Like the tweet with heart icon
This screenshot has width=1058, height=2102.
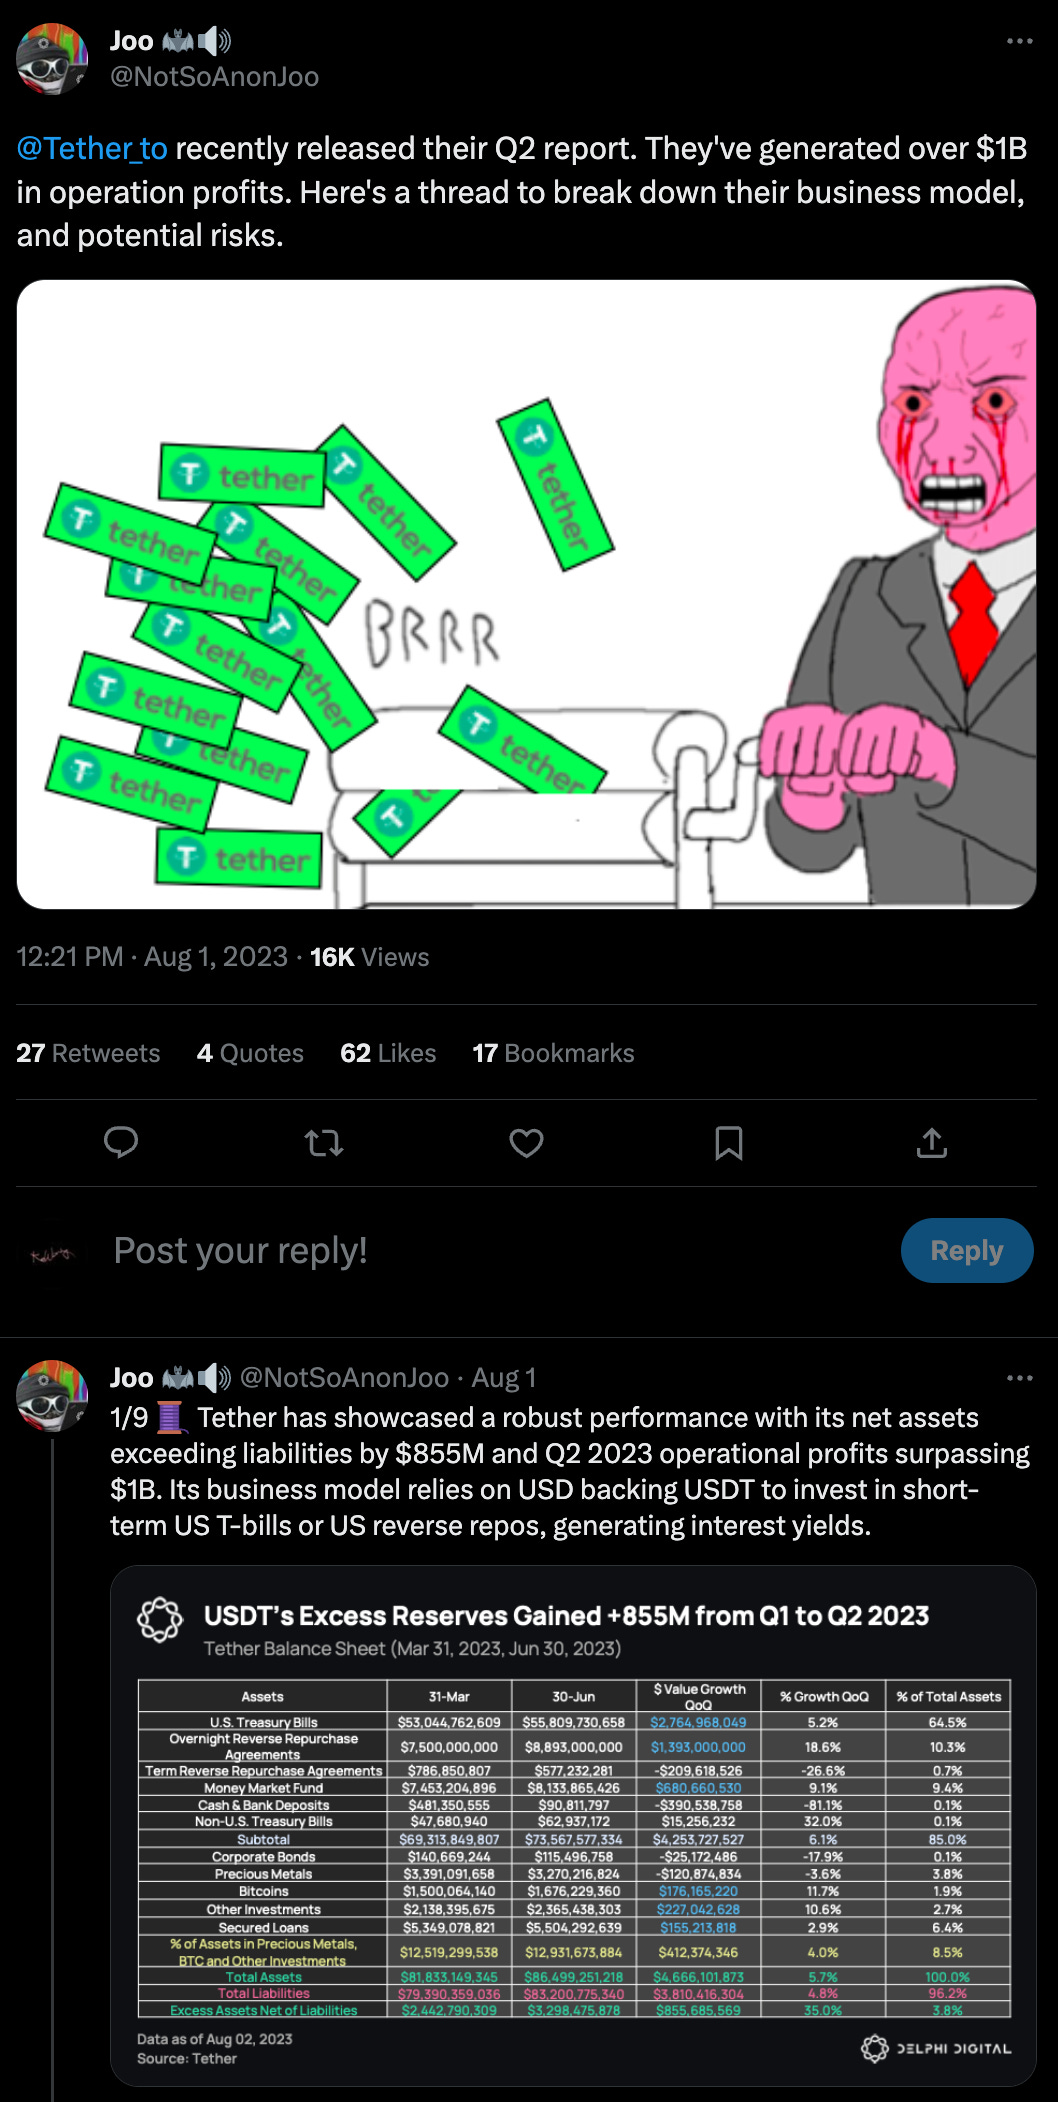click(x=526, y=1142)
